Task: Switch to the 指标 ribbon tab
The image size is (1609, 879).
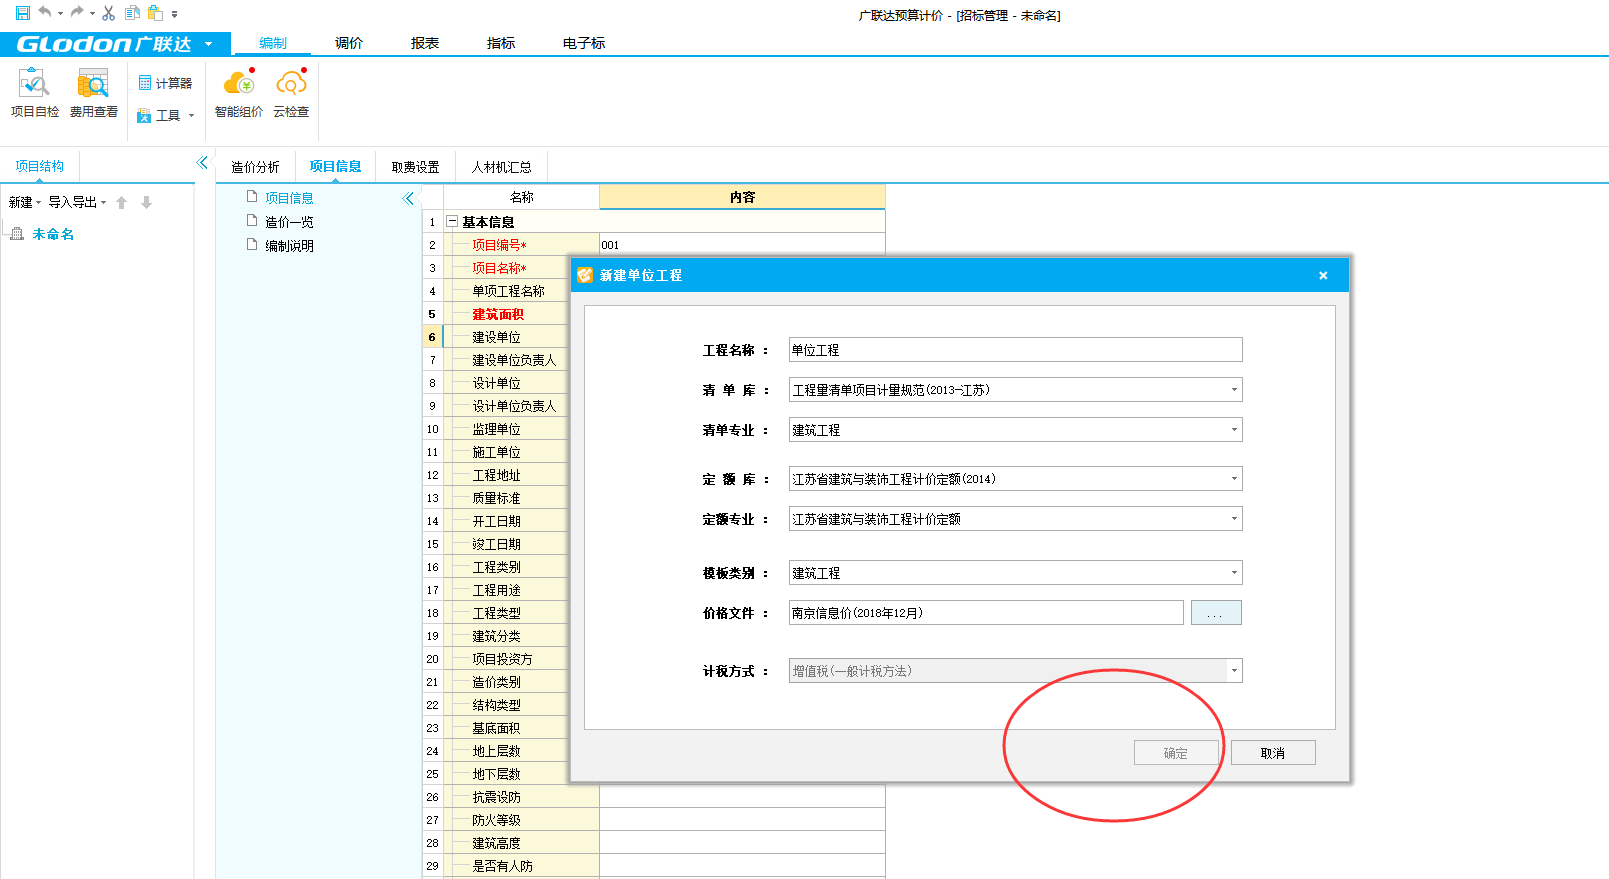Action: [501, 43]
